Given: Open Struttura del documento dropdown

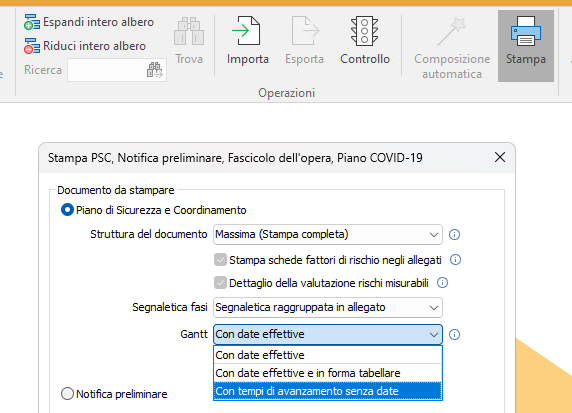Looking at the screenshot, I should pos(328,234).
